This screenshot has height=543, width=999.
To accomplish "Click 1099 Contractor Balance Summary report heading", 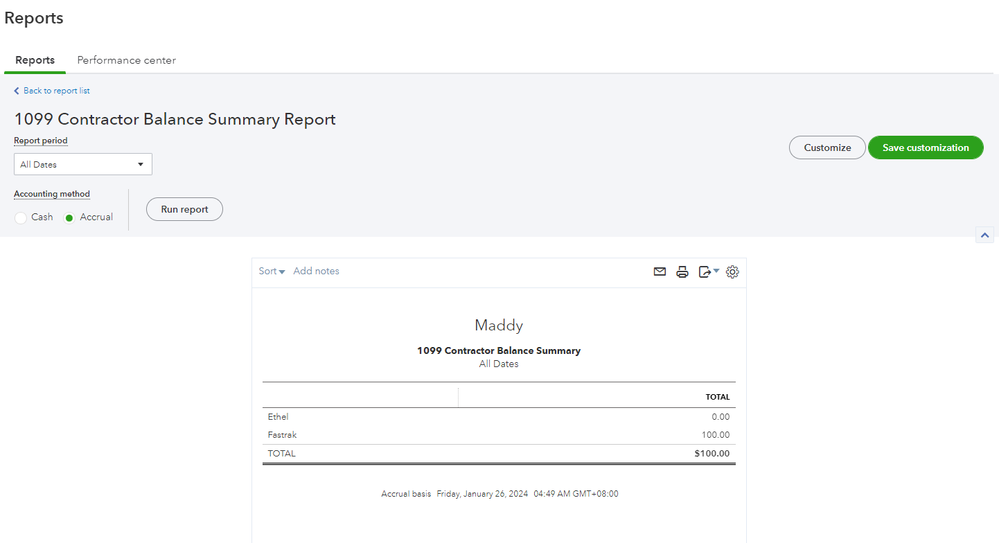I will click(499, 351).
